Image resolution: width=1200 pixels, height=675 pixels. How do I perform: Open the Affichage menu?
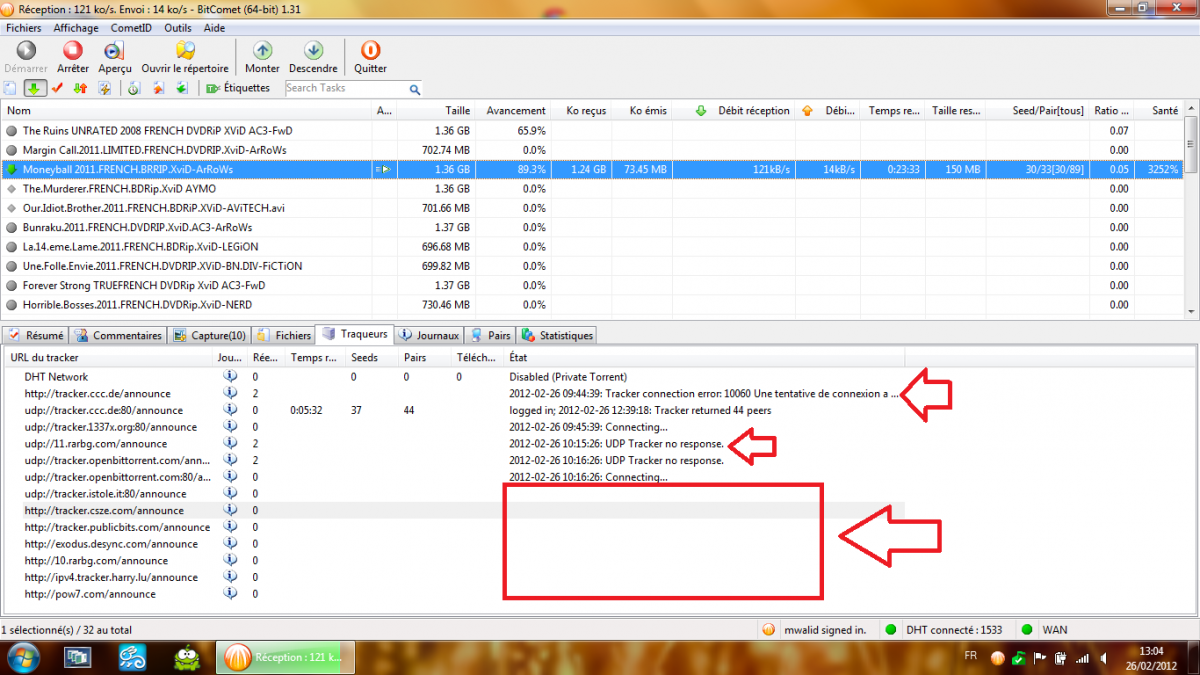point(76,28)
